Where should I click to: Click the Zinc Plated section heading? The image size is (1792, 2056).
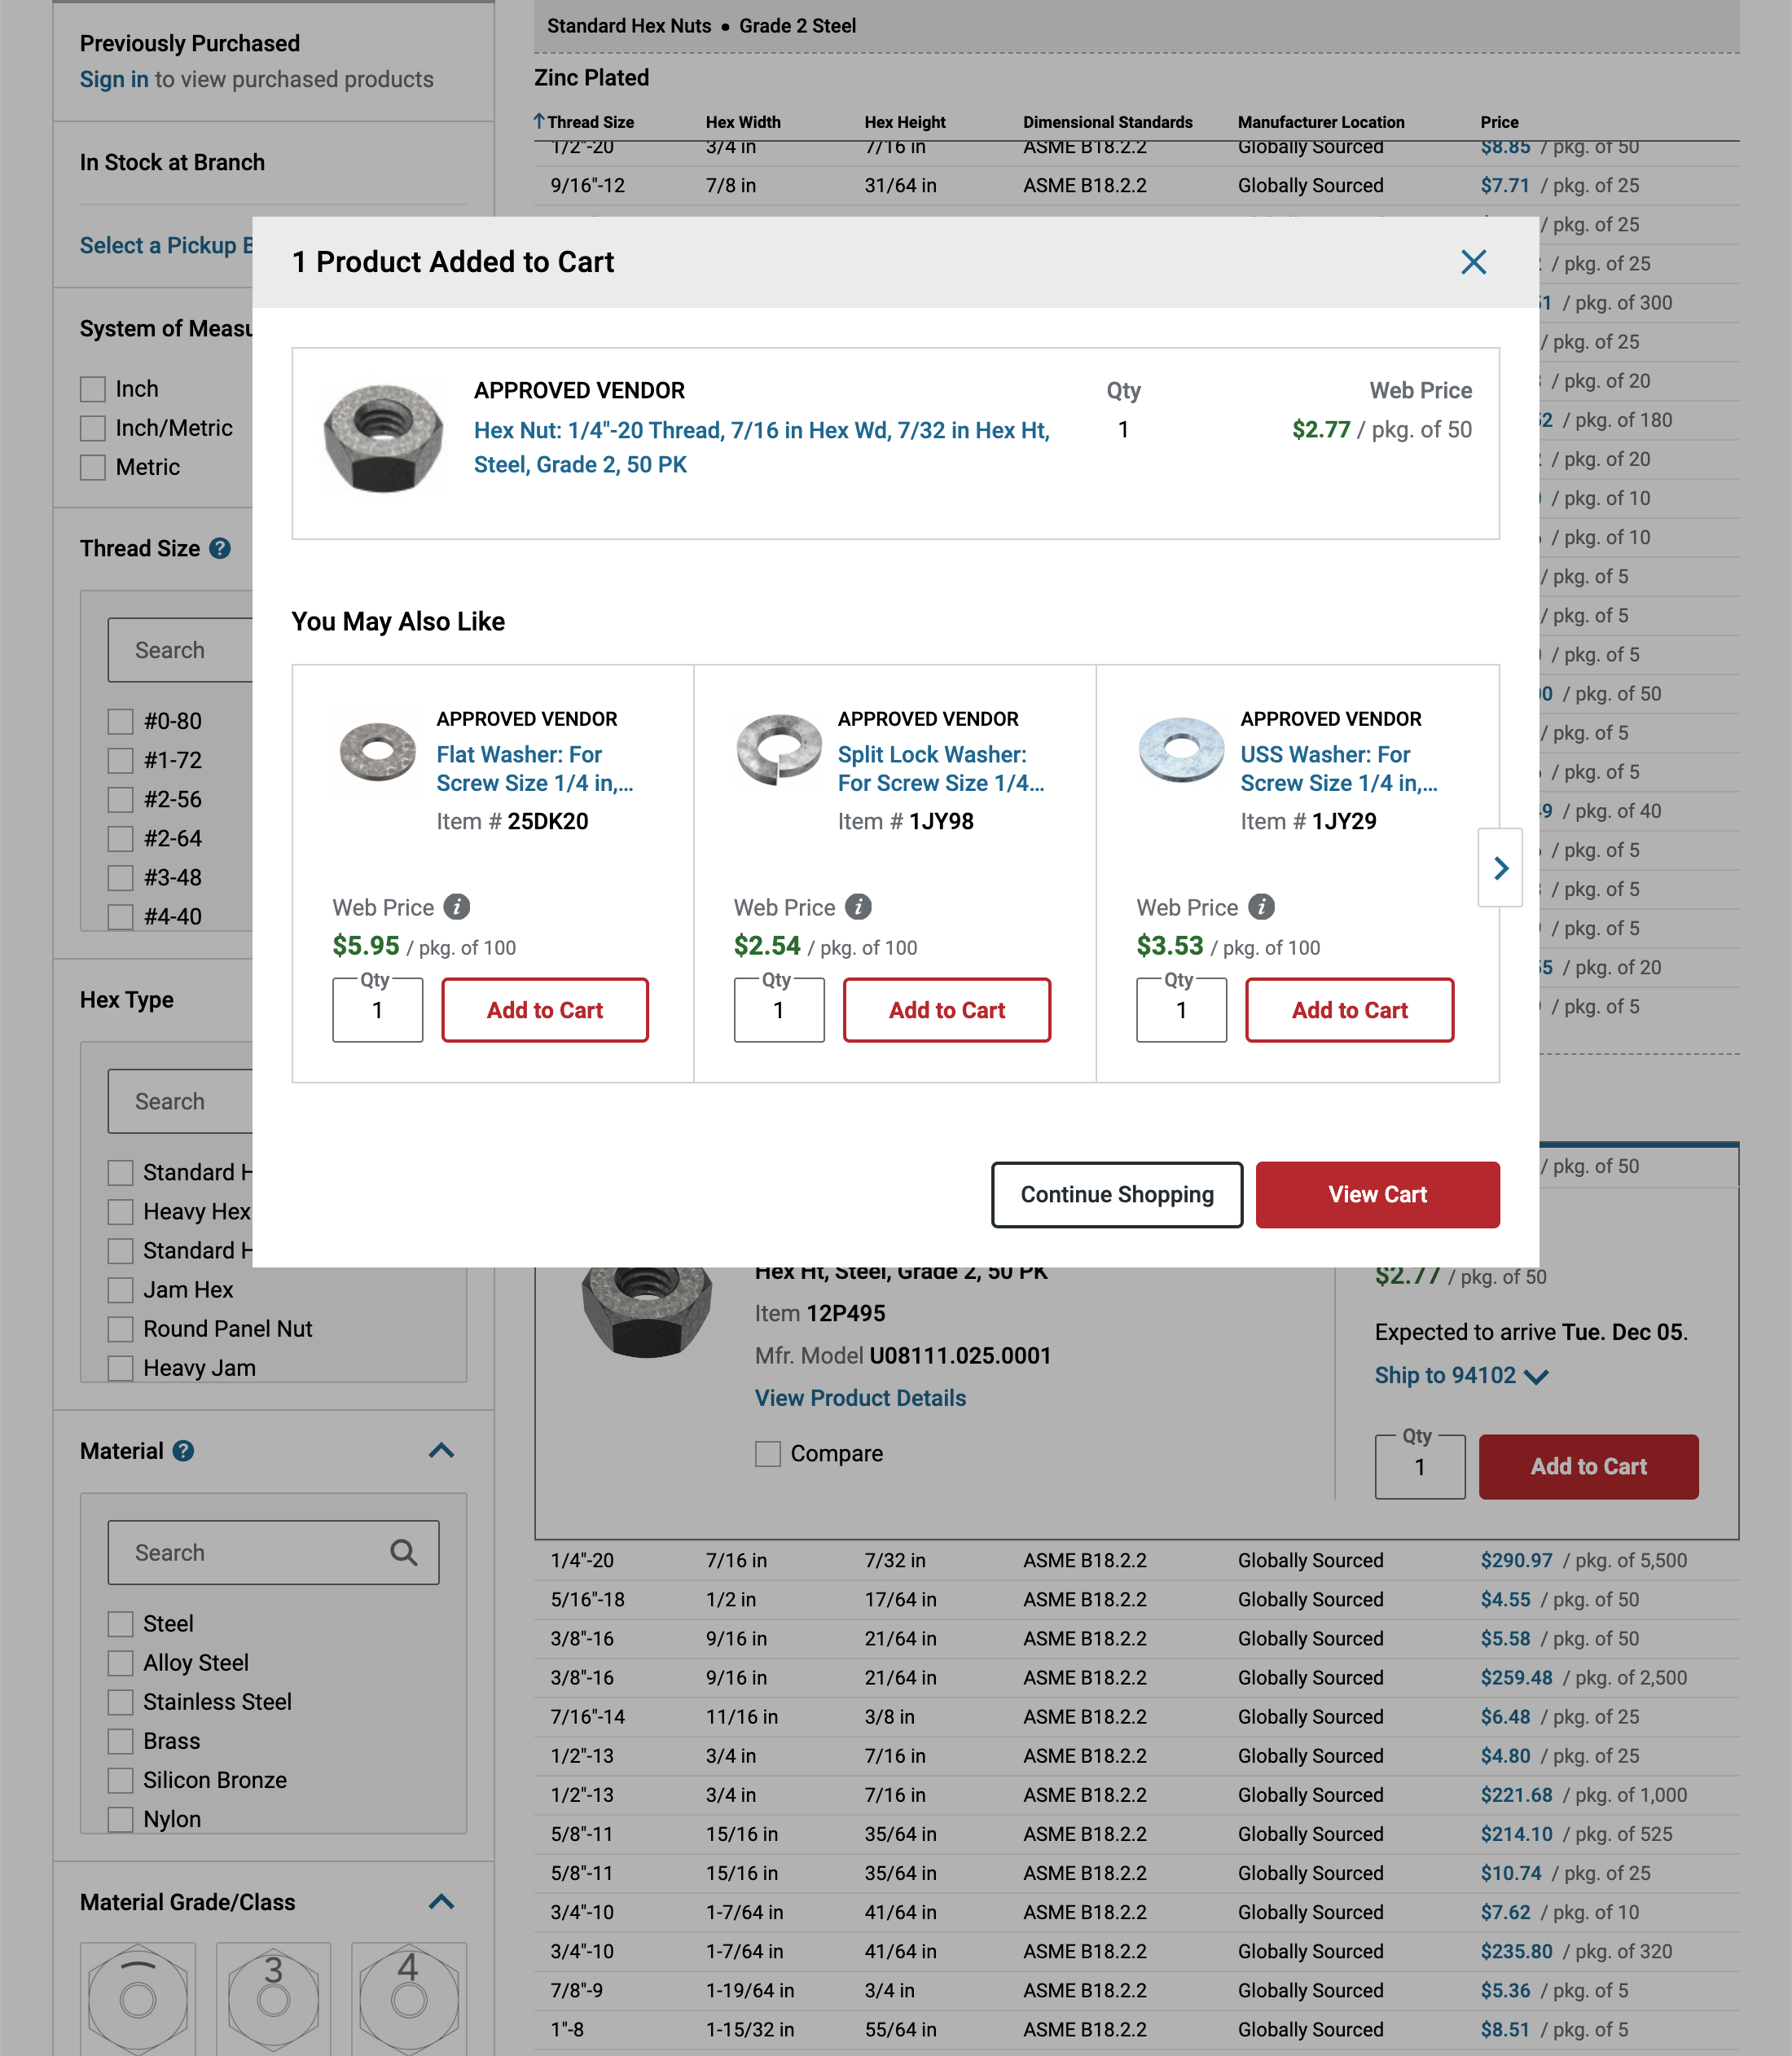pyautogui.click(x=592, y=77)
